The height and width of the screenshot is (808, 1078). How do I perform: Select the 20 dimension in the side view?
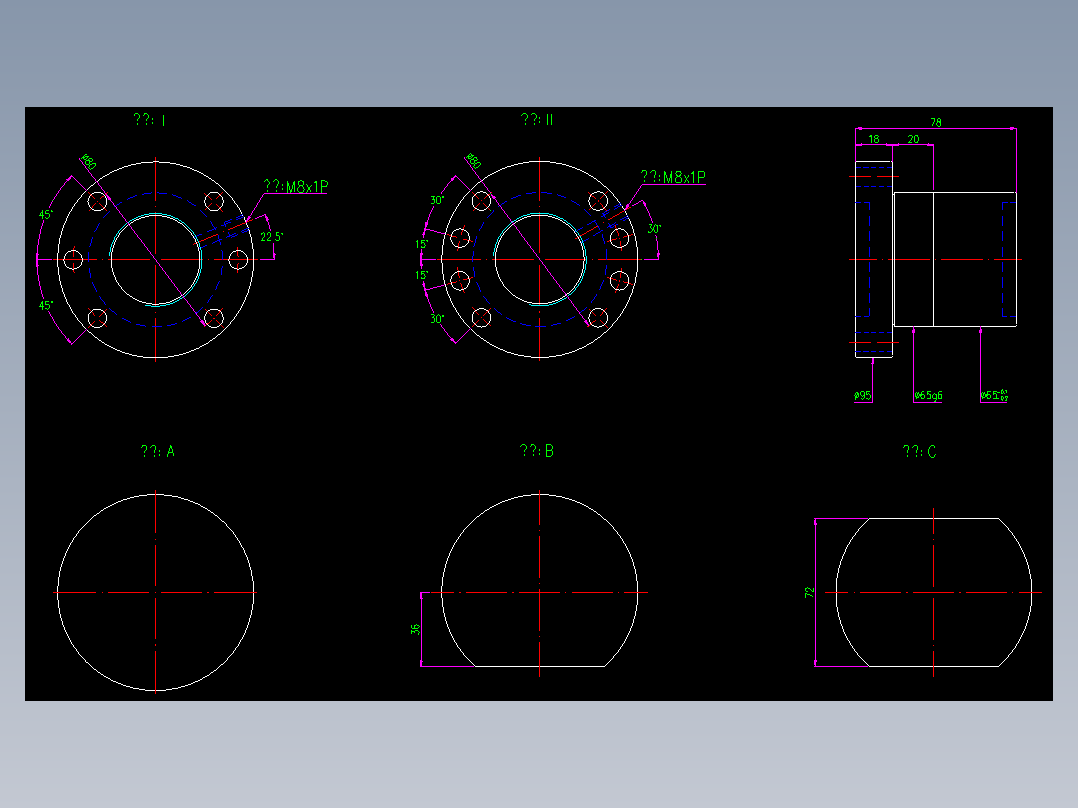pyautogui.click(x=913, y=139)
